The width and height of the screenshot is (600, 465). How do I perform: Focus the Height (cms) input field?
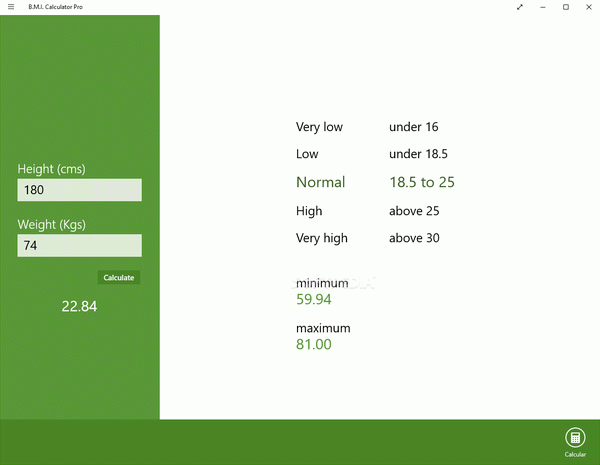point(79,190)
